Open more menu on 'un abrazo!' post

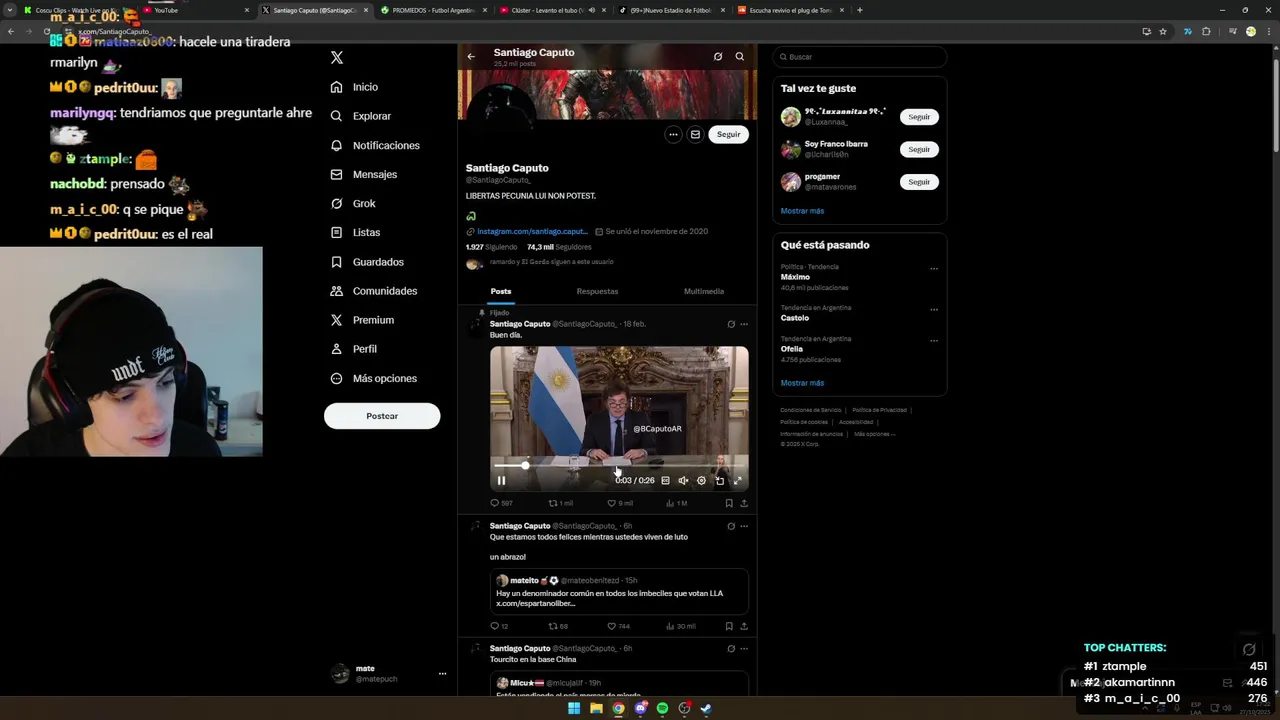[x=744, y=526]
